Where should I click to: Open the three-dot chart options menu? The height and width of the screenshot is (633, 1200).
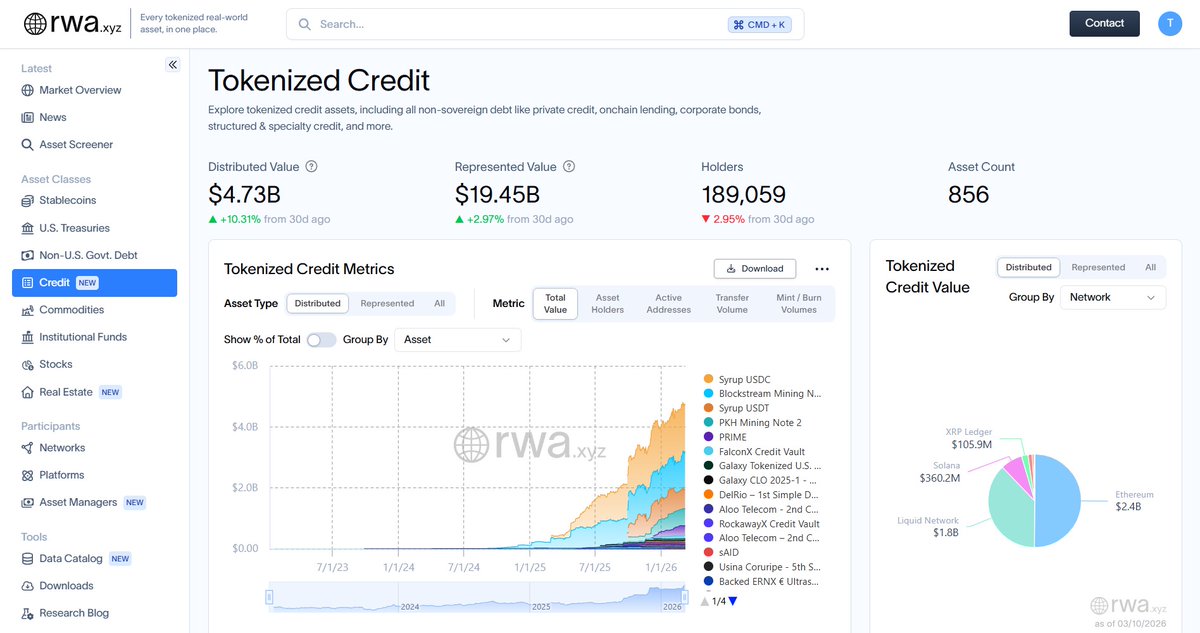(822, 269)
